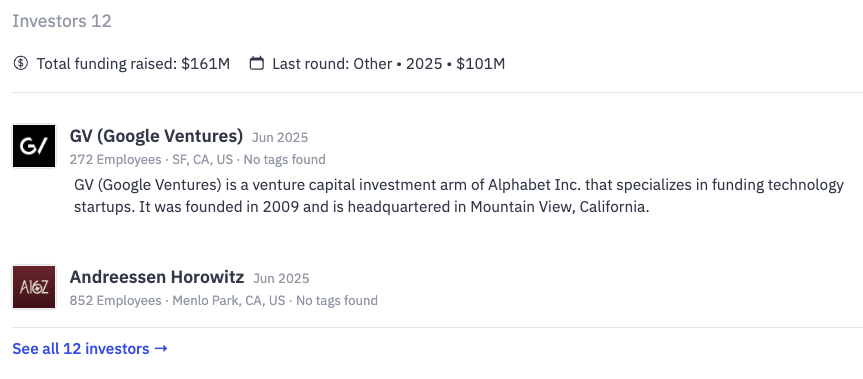
Task: Click the dollar coin funding icon
Action: (20, 63)
